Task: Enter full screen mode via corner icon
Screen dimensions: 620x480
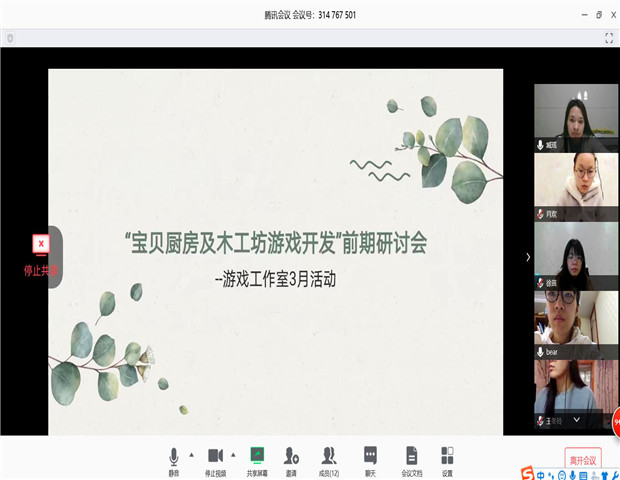Action: pos(608,38)
